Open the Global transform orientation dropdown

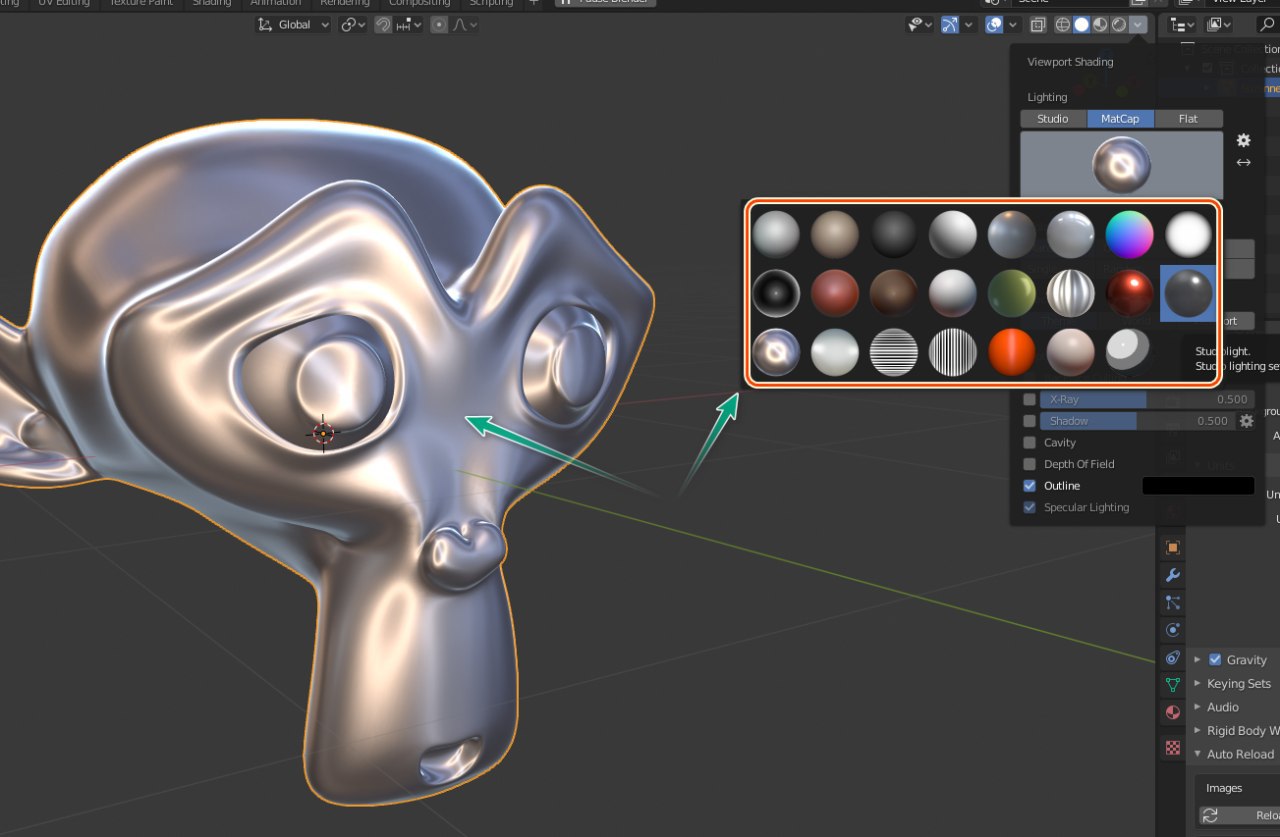[x=293, y=25]
